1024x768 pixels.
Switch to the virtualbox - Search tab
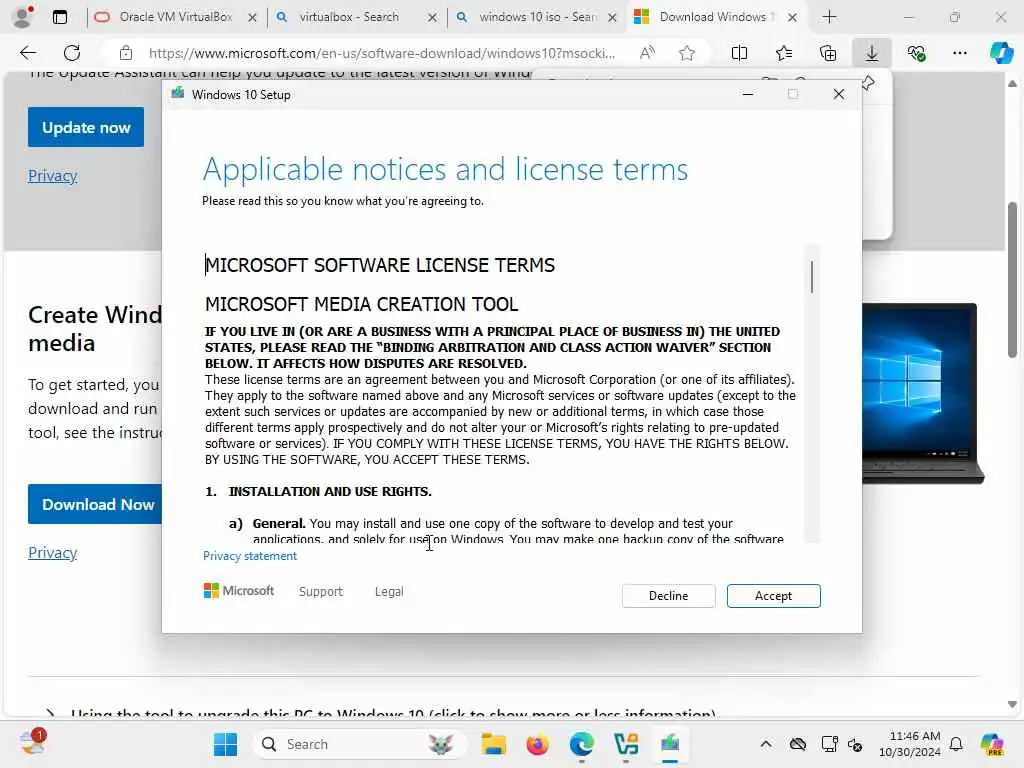[x=347, y=17]
